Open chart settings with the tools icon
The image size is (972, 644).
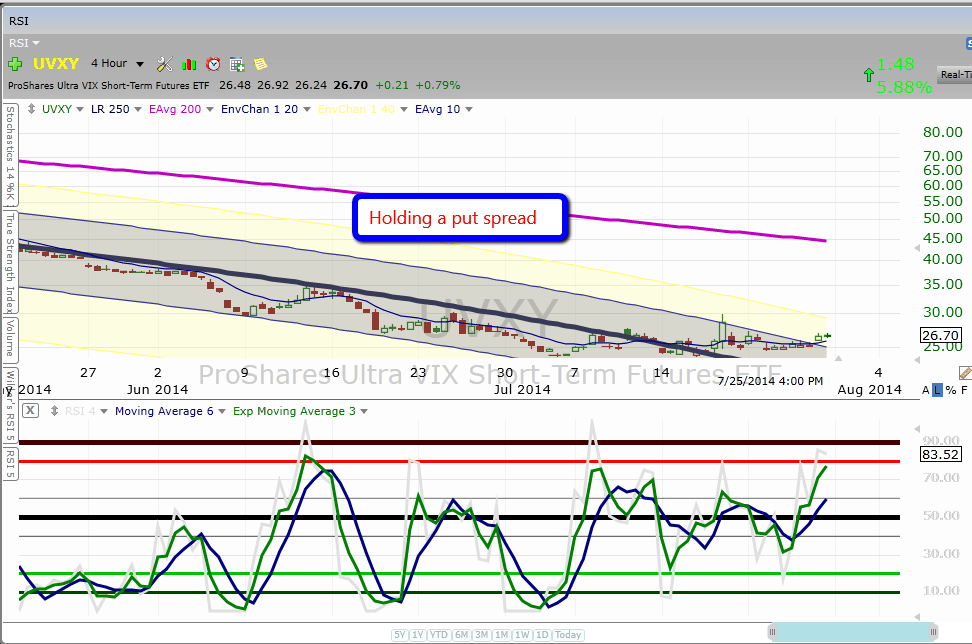pyautogui.click(x=165, y=64)
